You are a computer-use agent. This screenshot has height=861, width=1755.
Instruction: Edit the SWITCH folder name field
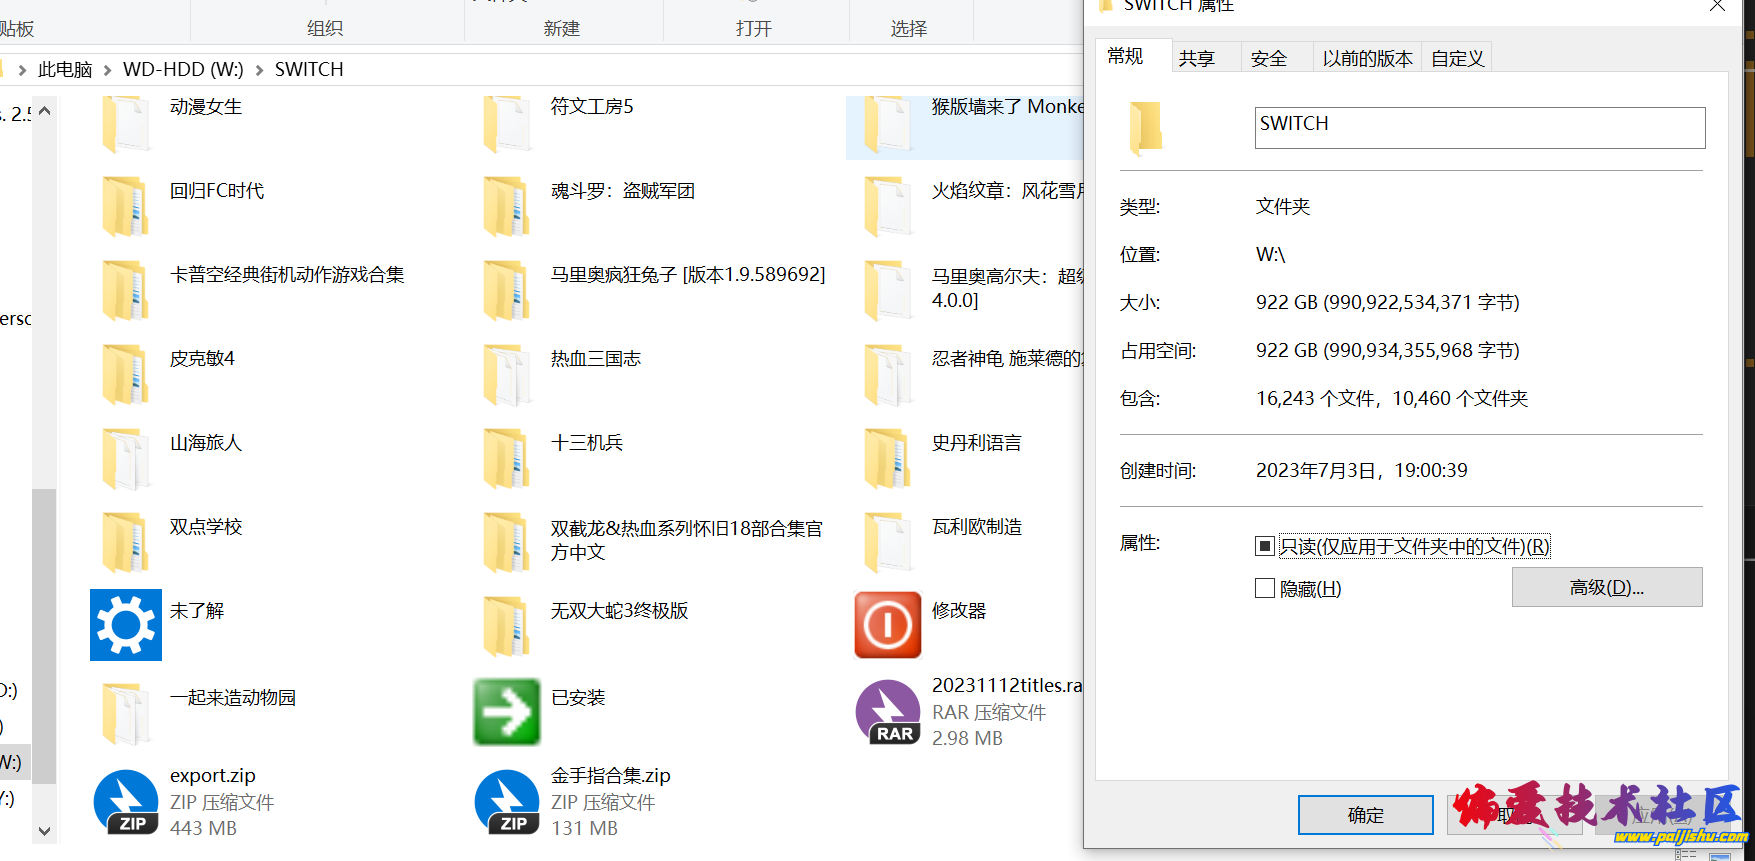pos(1480,128)
